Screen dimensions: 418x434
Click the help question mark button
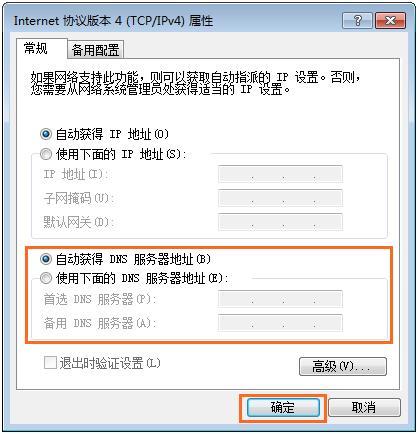[x=357, y=21]
